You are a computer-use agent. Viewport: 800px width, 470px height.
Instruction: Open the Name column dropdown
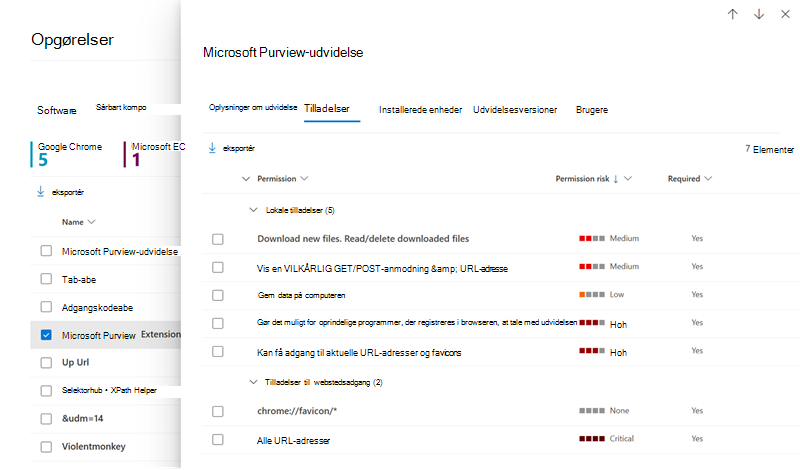pyautogui.click(x=91, y=222)
